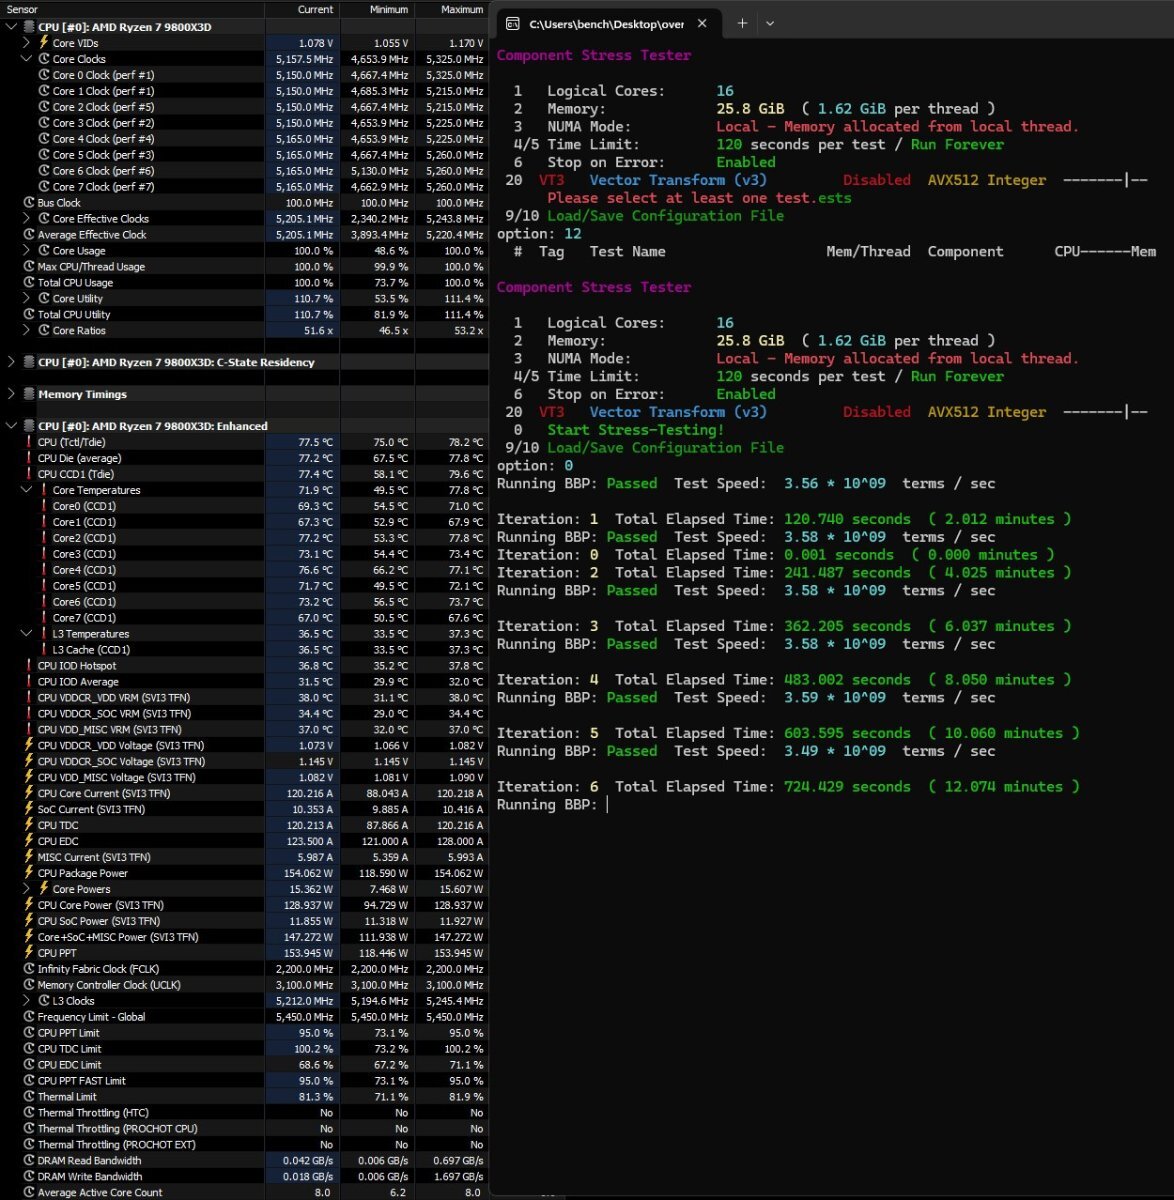Collapse the Core Temperatures group
1174x1200 pixels.
tap(26, 490)
